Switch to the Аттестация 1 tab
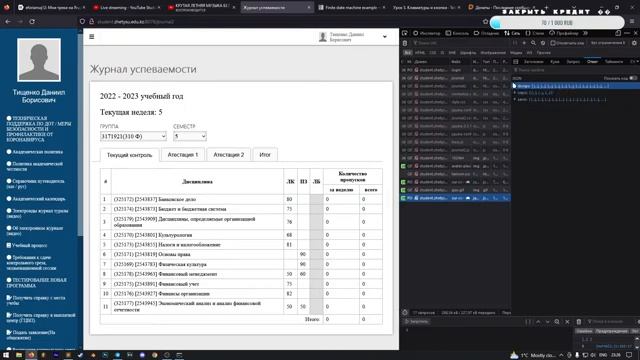Image resolution: width=640 pixels, height=360 pixels. click(x=183, y=155)
